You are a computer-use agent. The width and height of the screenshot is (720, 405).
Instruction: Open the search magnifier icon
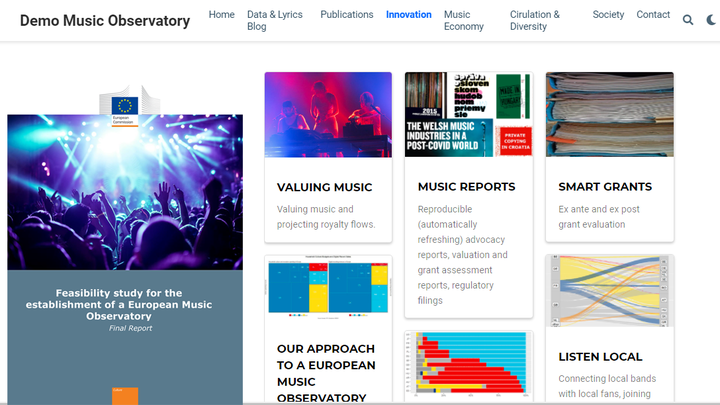click(688, 20)
